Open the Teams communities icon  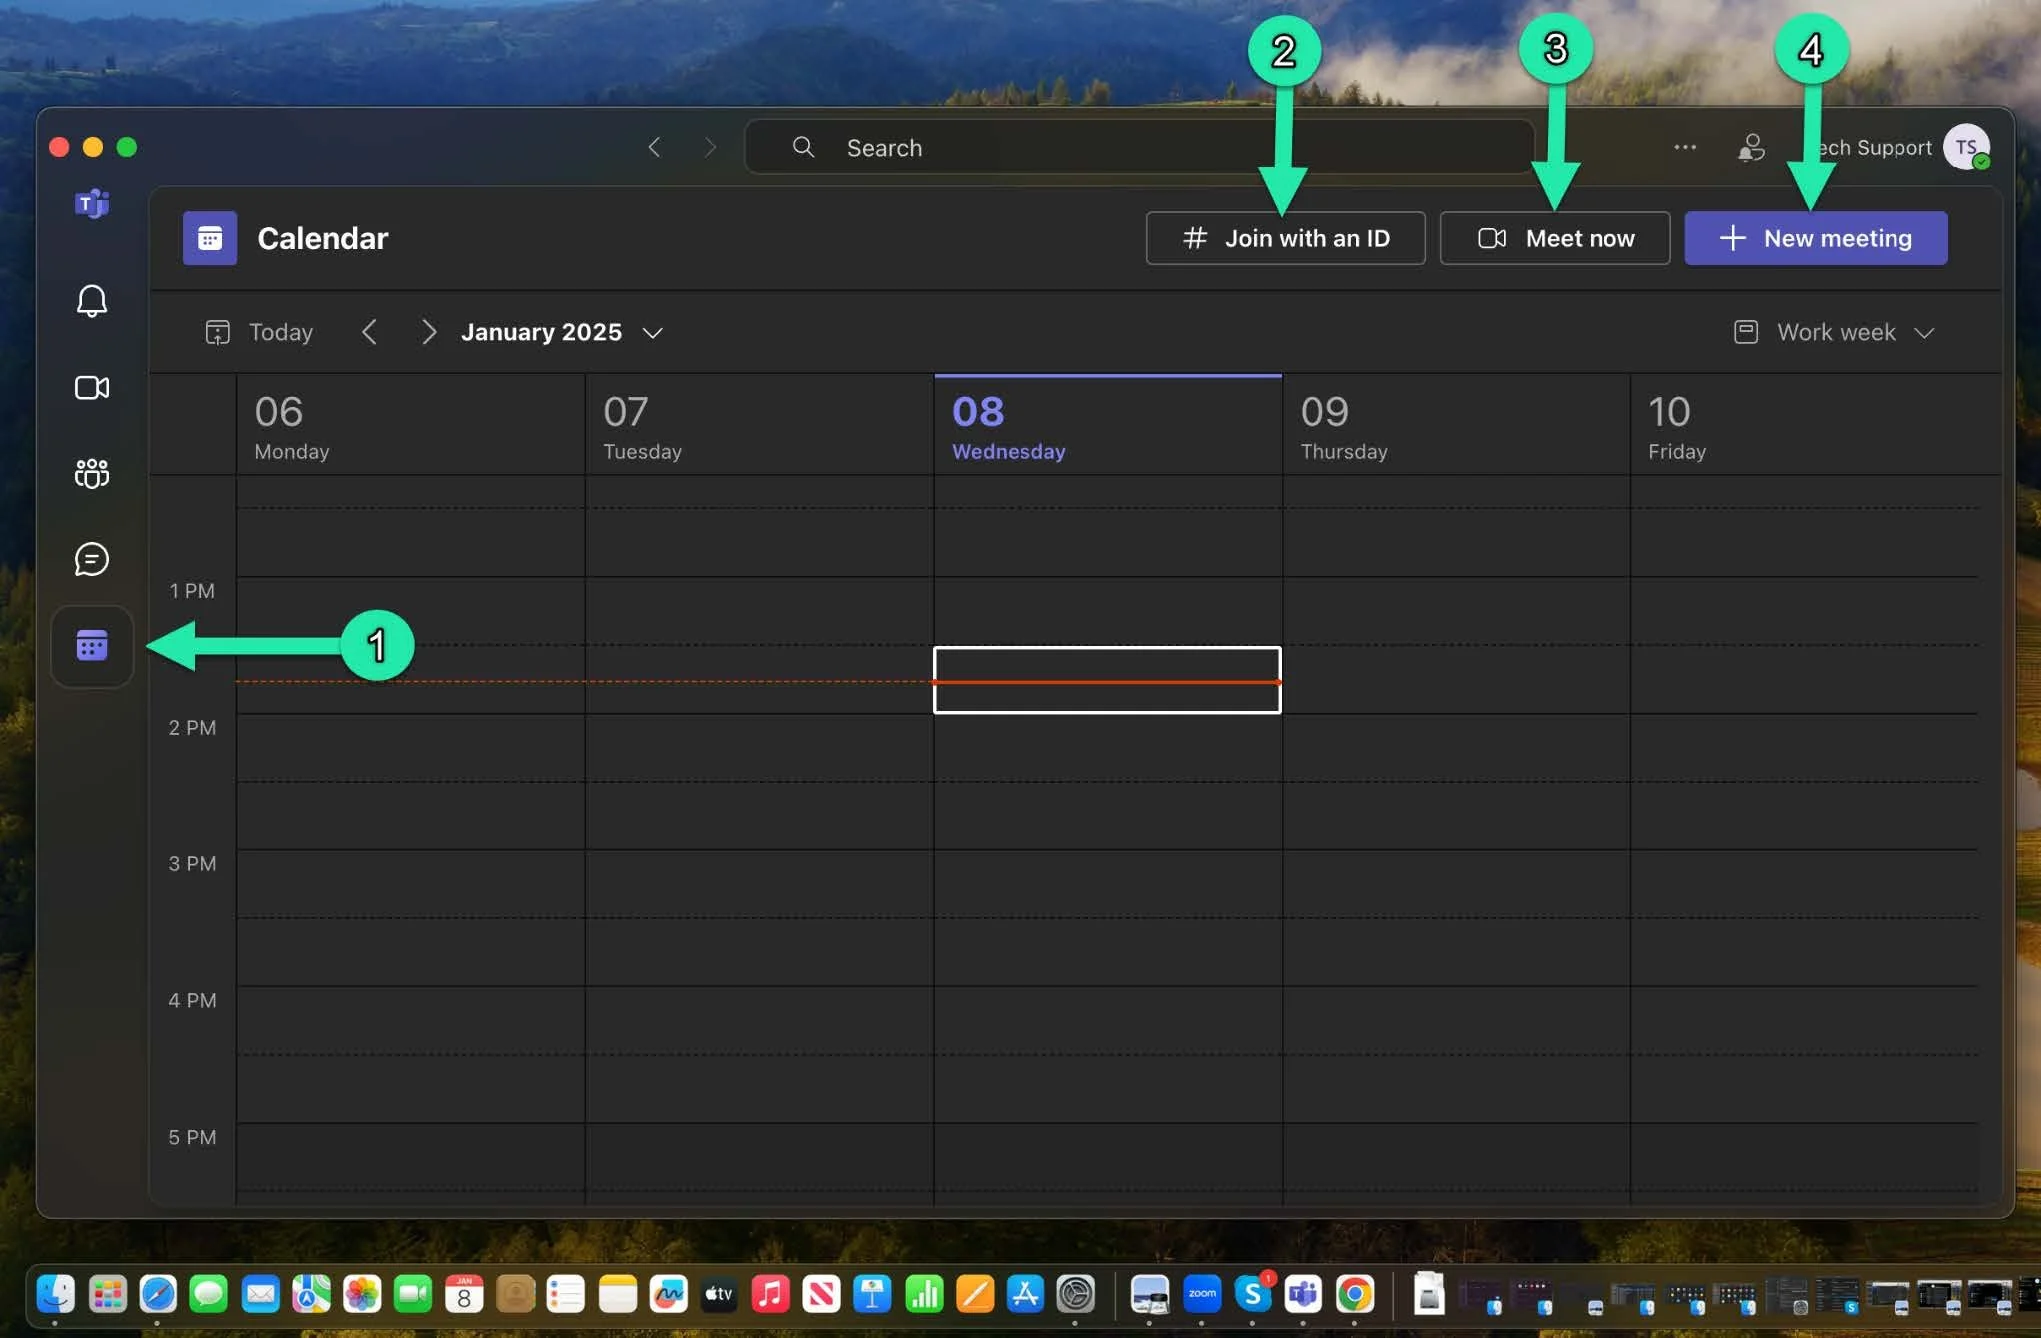coord(91,473)
